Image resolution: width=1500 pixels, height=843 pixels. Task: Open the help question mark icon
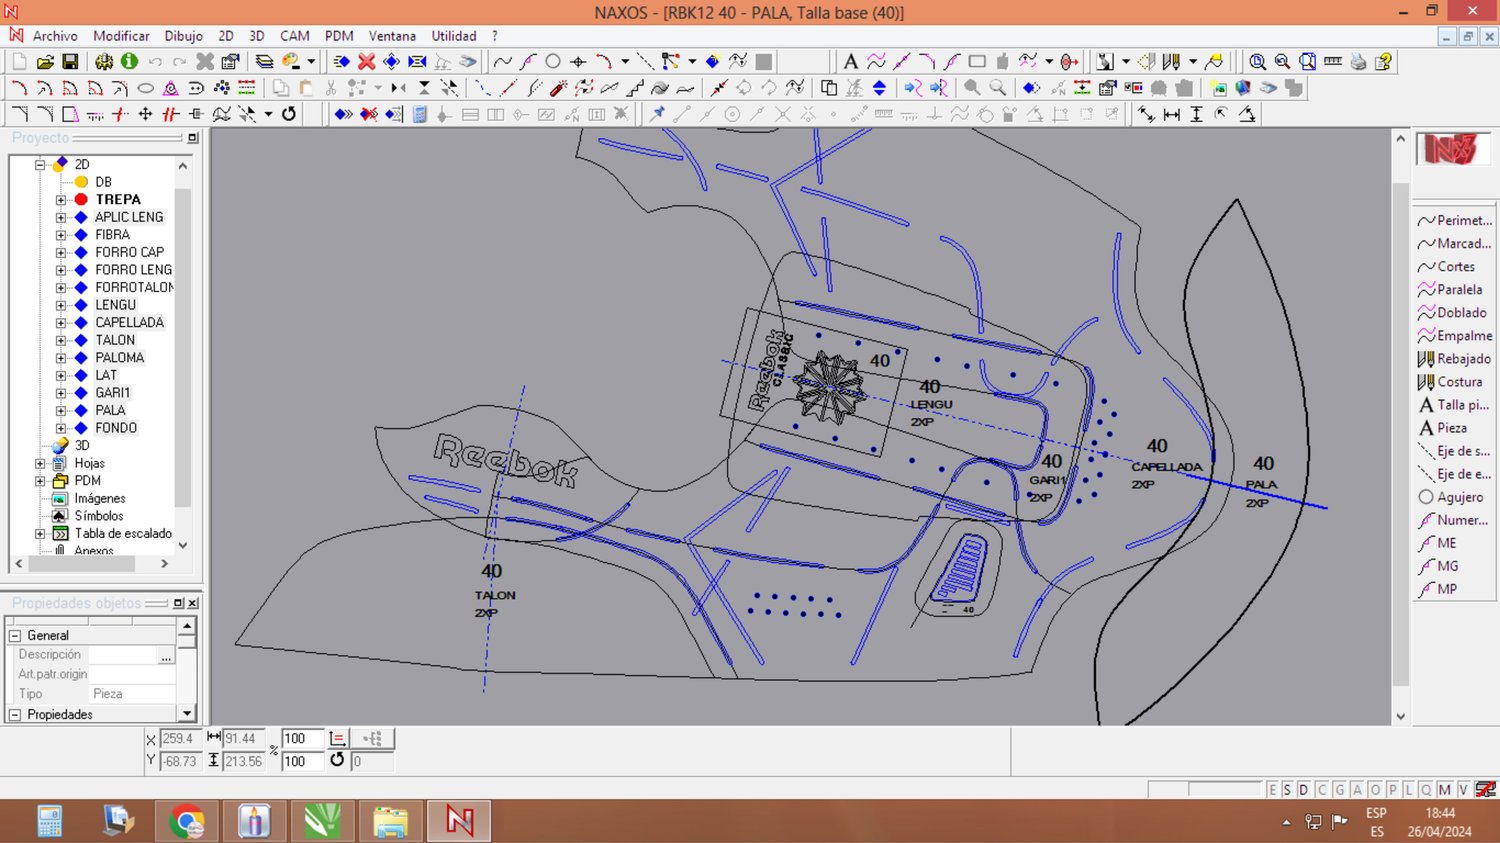(1384, 62)
